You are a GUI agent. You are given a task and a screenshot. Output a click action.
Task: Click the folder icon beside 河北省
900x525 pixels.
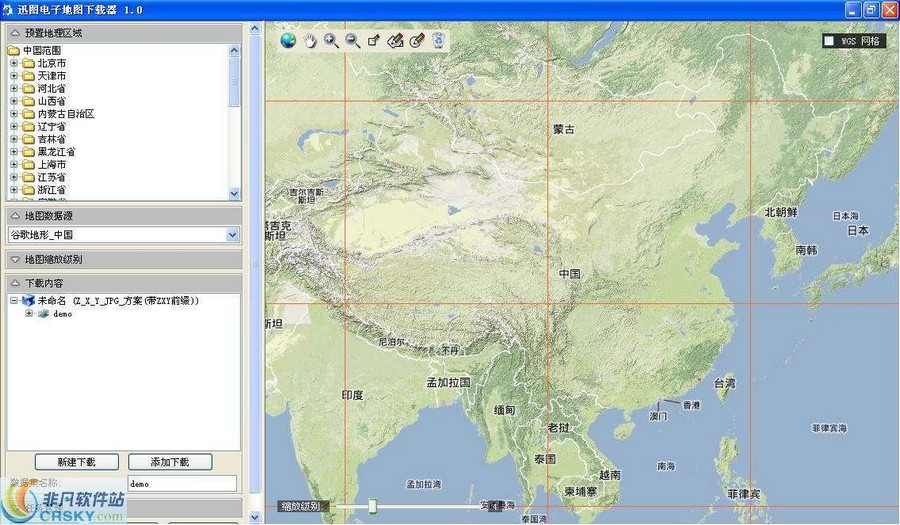29,89
